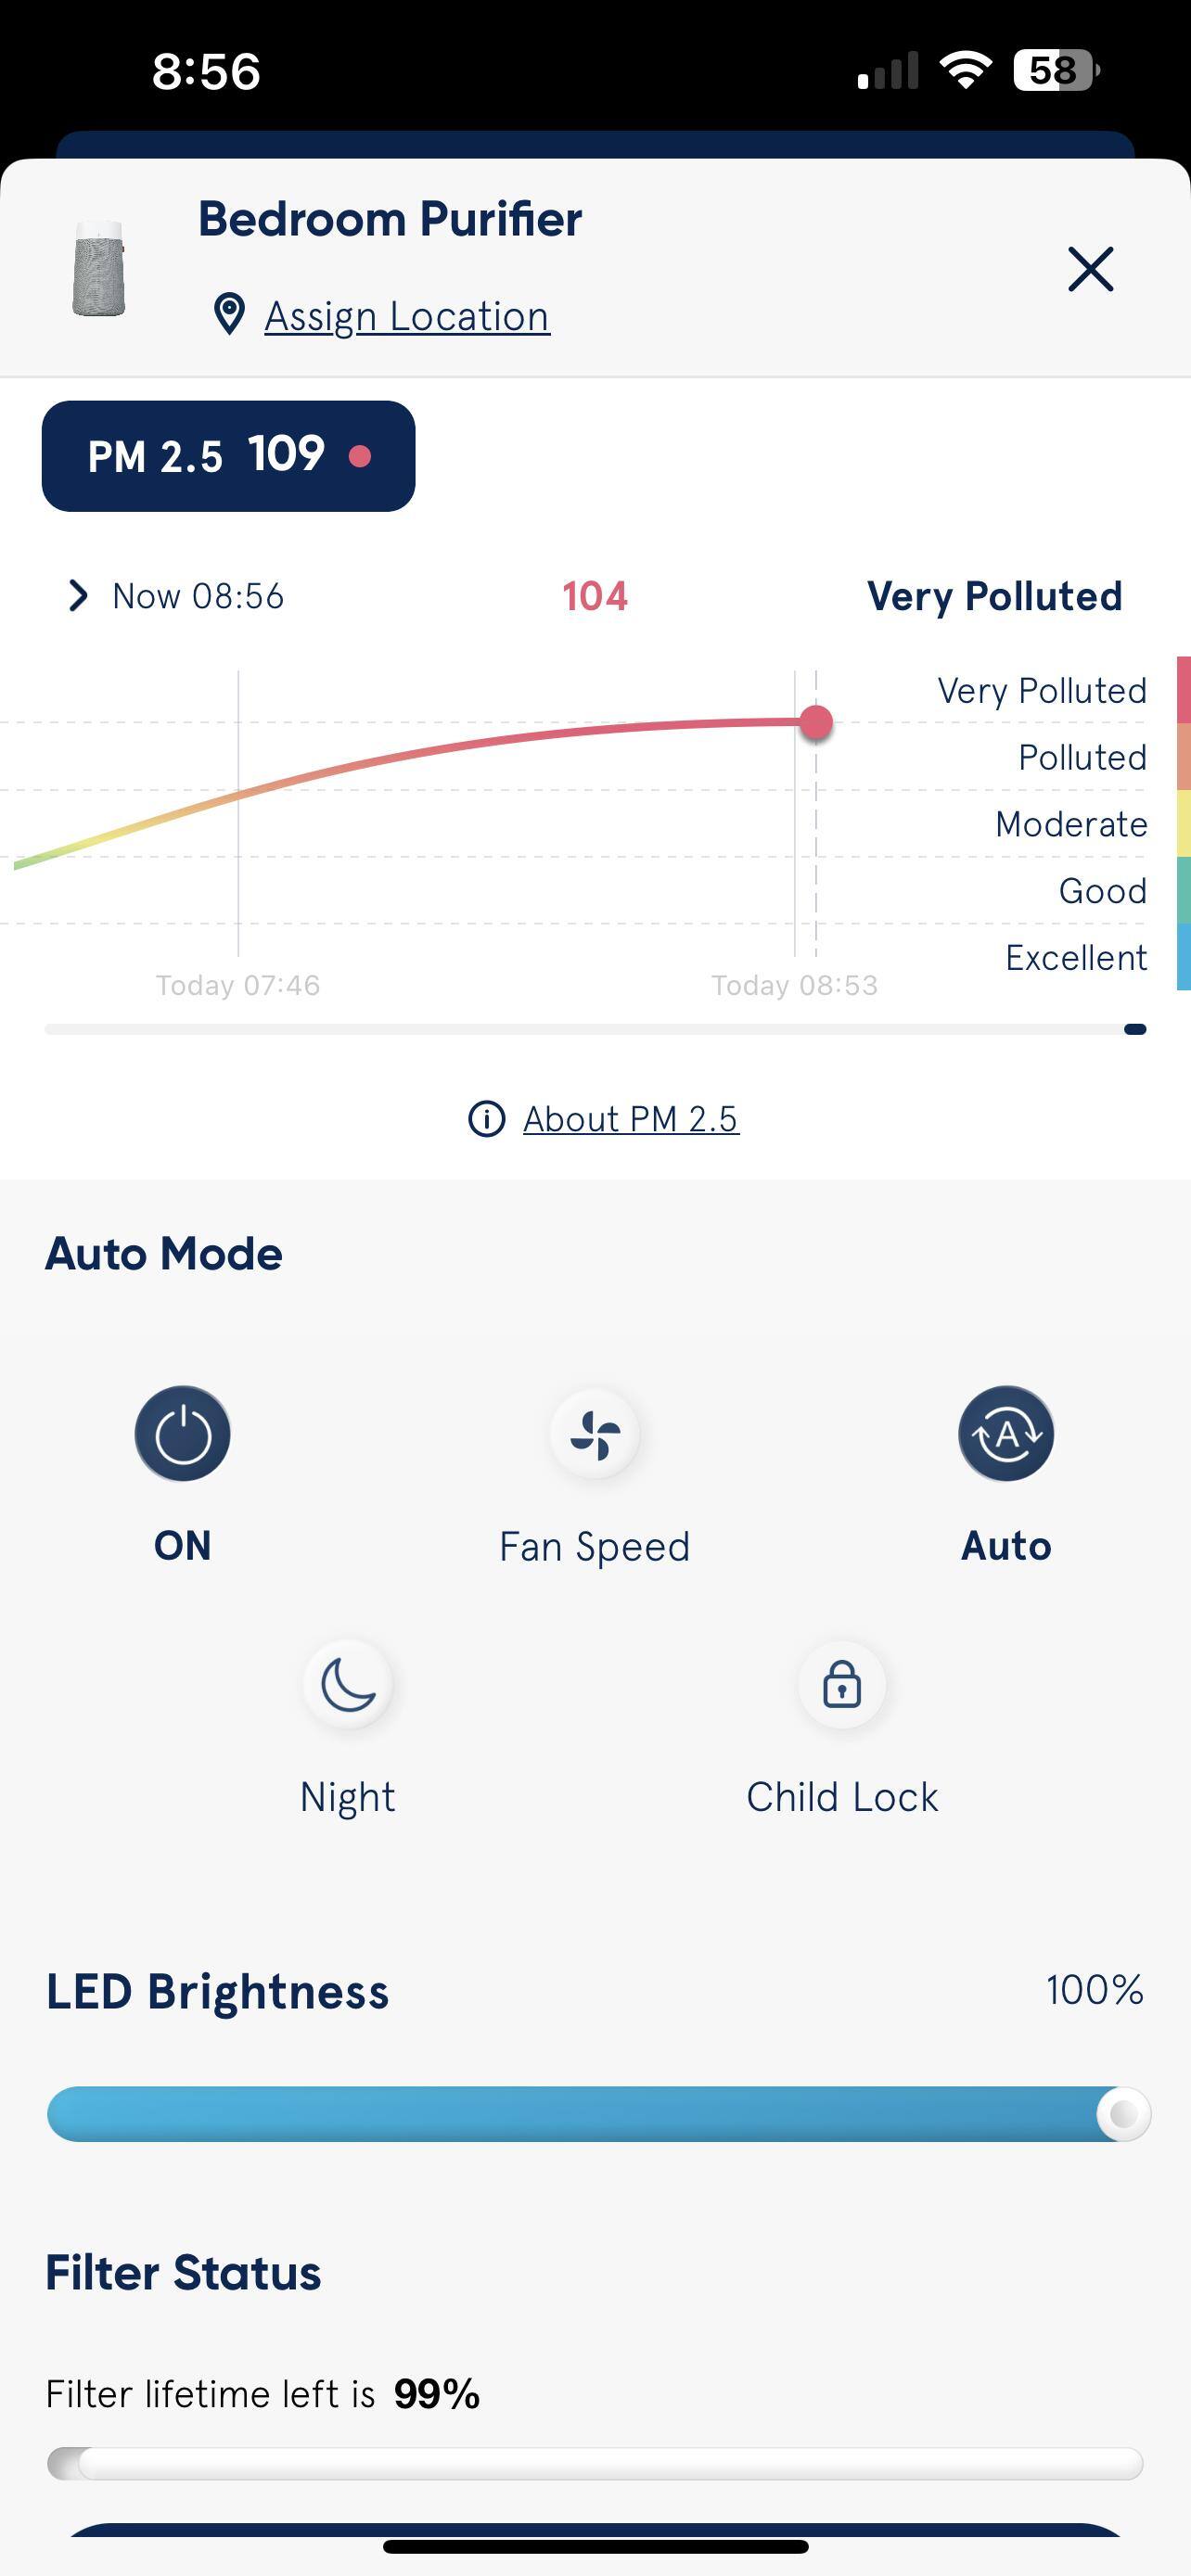This screenshot has width=1191, height=2576.
Task: Tap the Bedroom Purifier device thumbnail
Action: coord(99,268)
